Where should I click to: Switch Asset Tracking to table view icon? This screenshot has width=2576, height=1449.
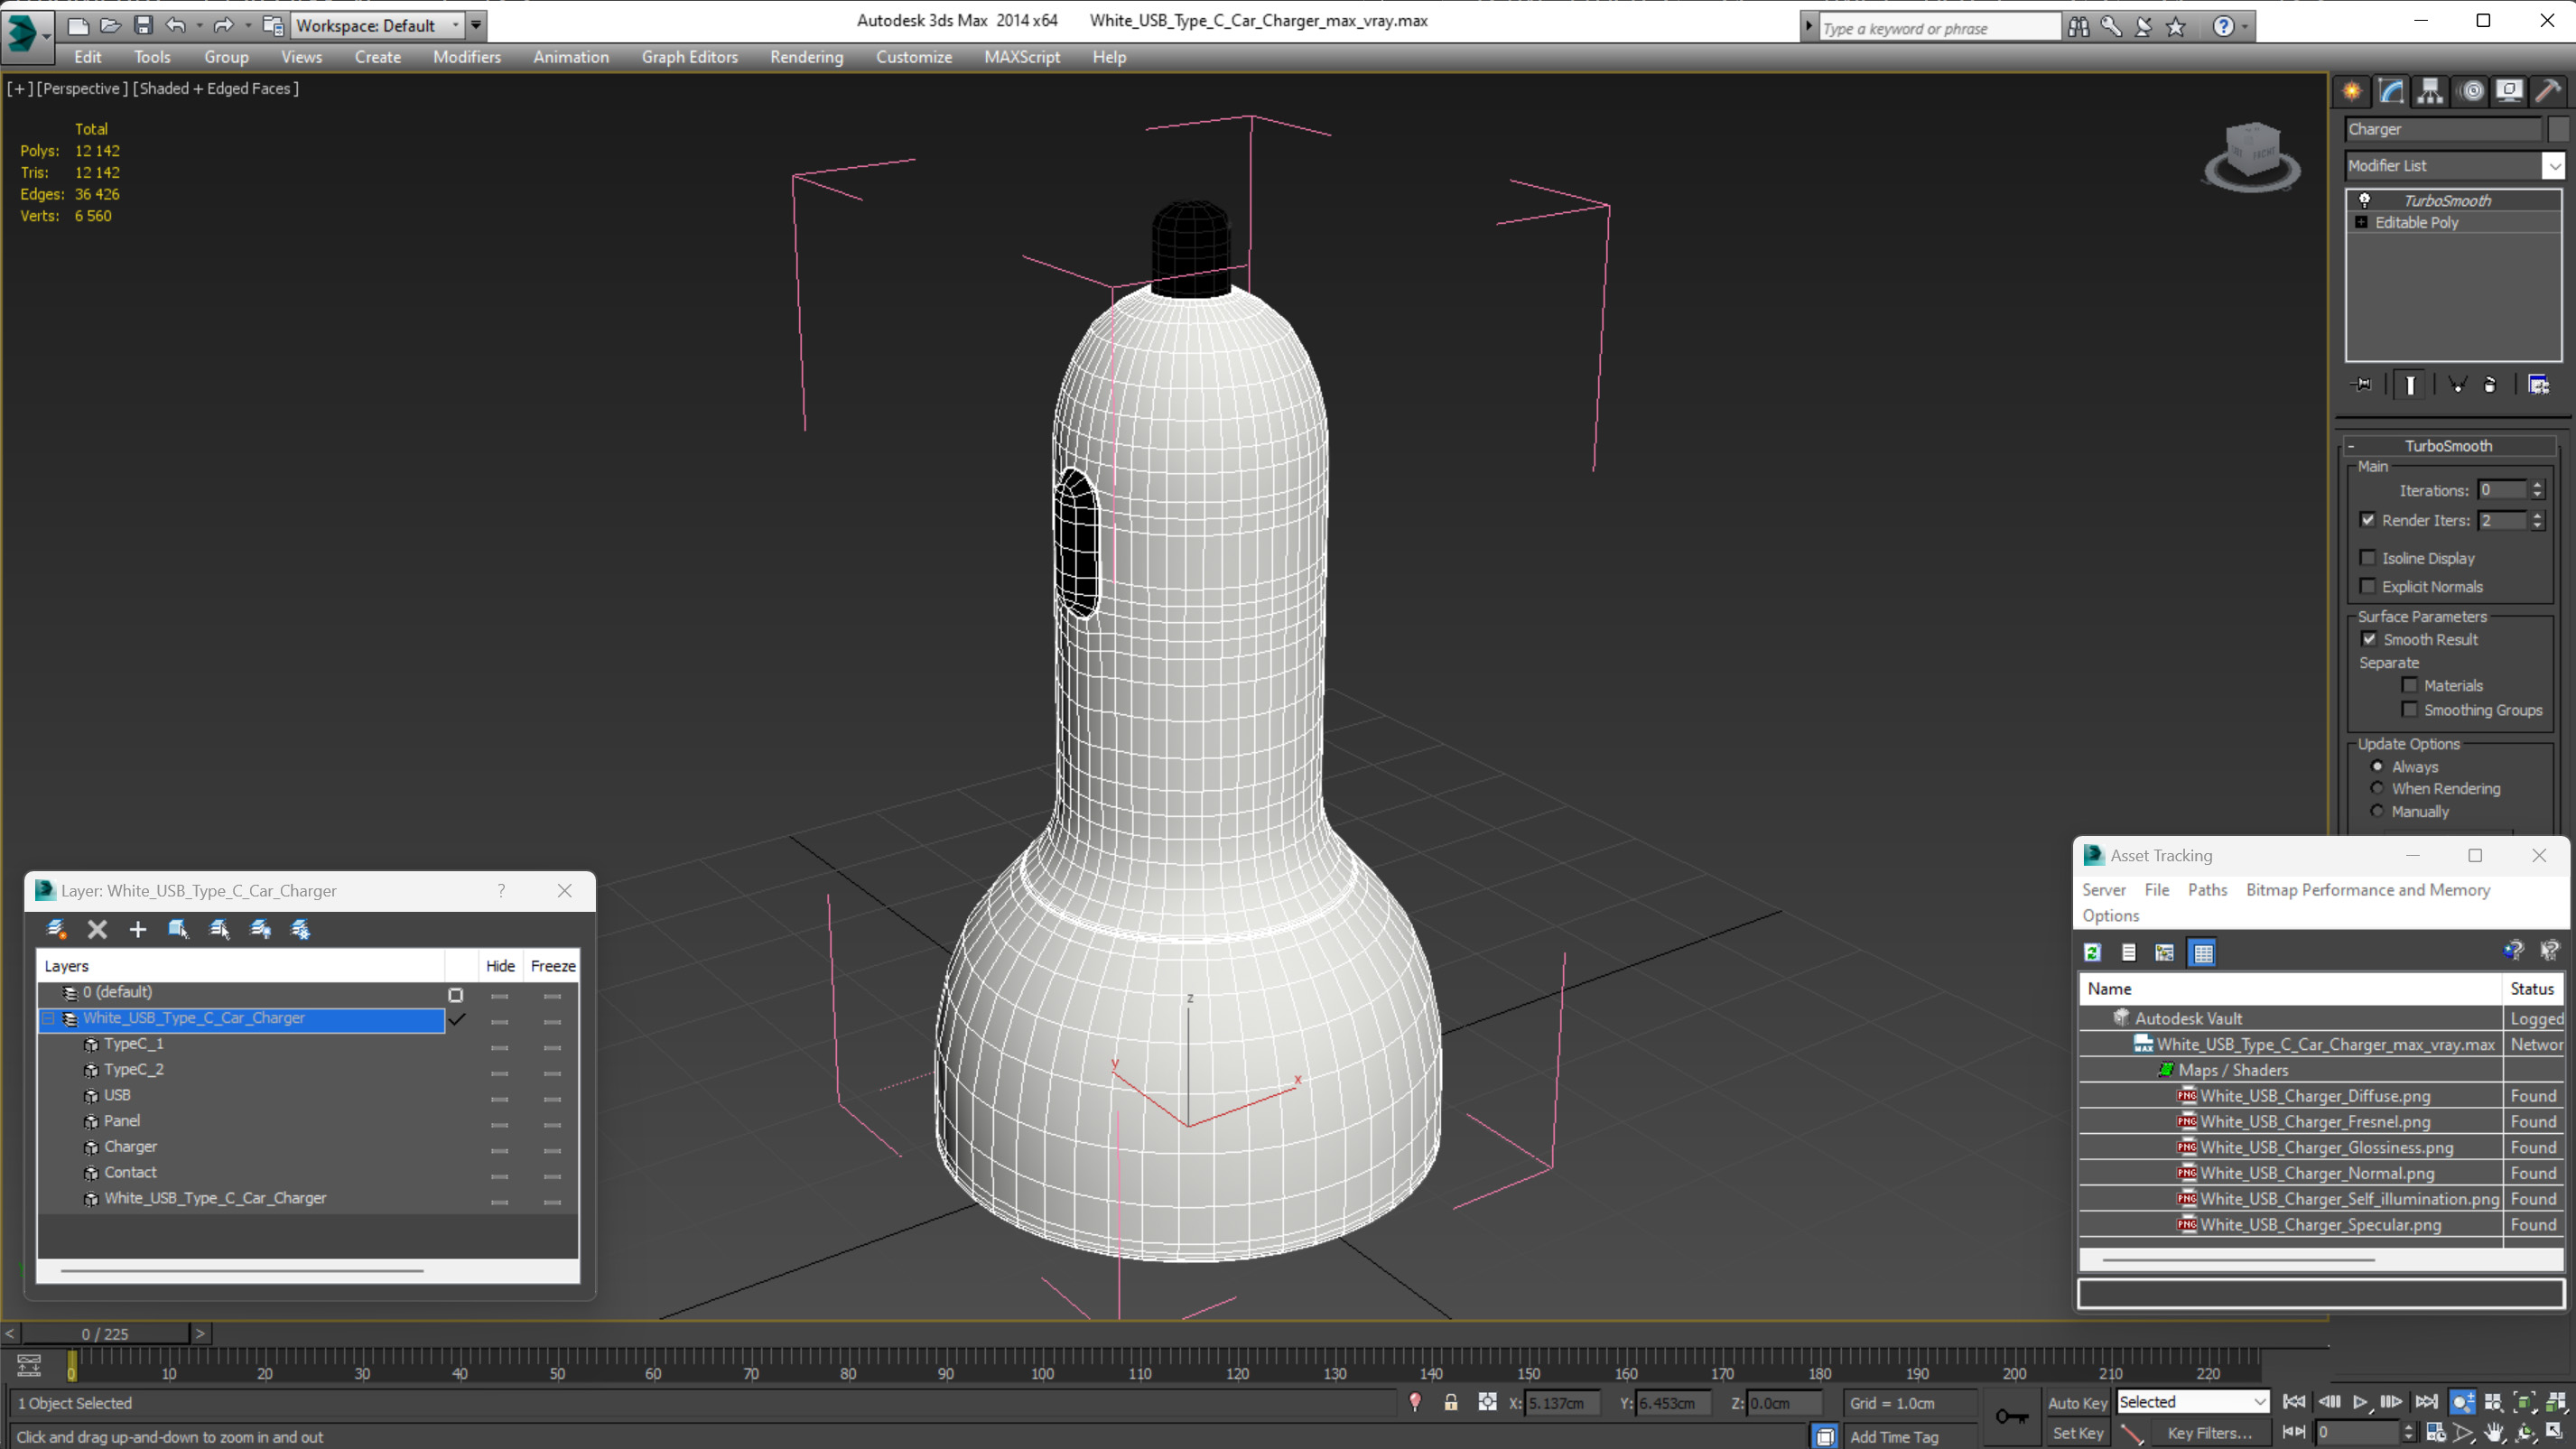click(x=2202, y=952)
